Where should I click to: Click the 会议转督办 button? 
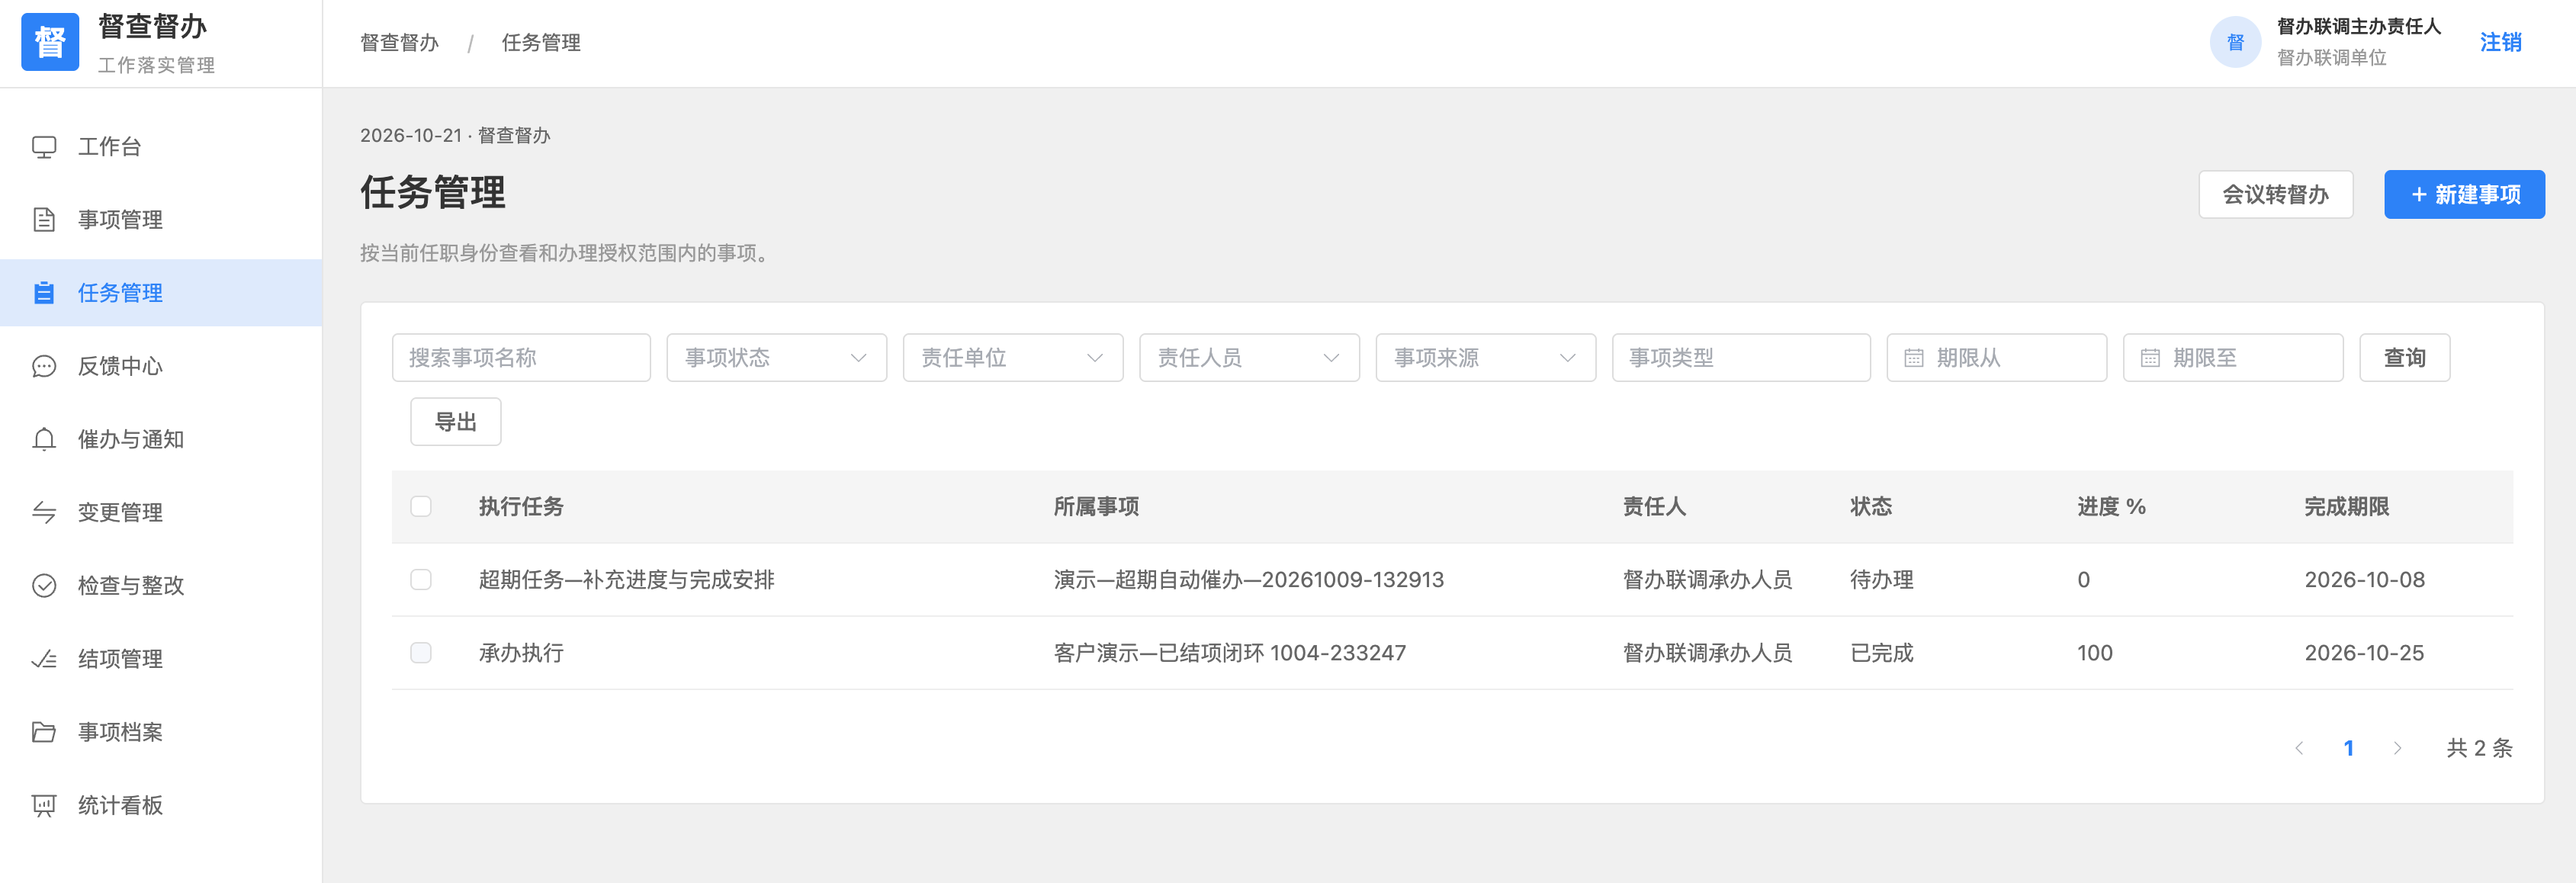click(x=2275, y=195)
